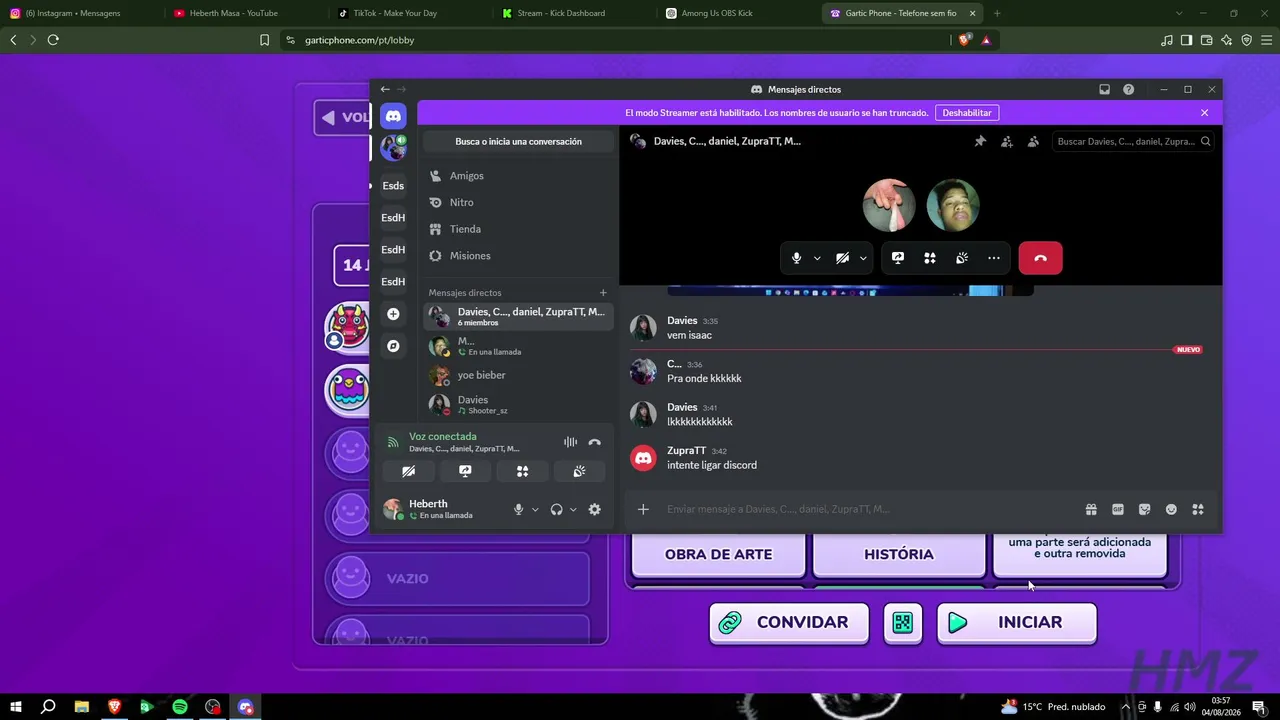The height and width of the screenshot is (720, 1280).
Task: Open apps launcher in message bar
Action: pyautogui.click(x=1198, y=509)
